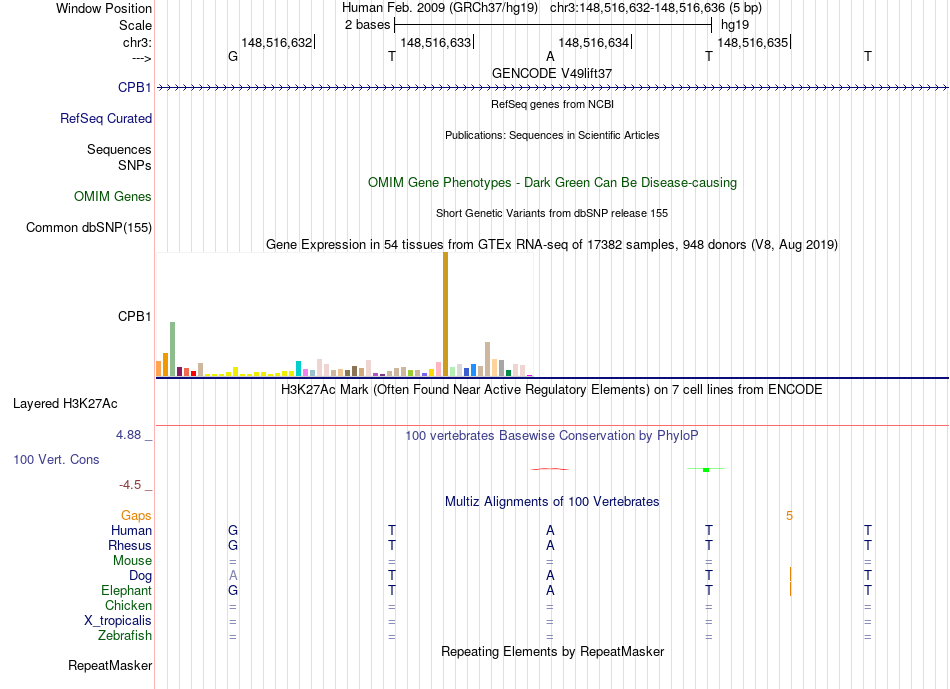The width and height of the screenshot is (950, 689).
Task: Select the OMIM Genes track label
Action: (113, 196)
